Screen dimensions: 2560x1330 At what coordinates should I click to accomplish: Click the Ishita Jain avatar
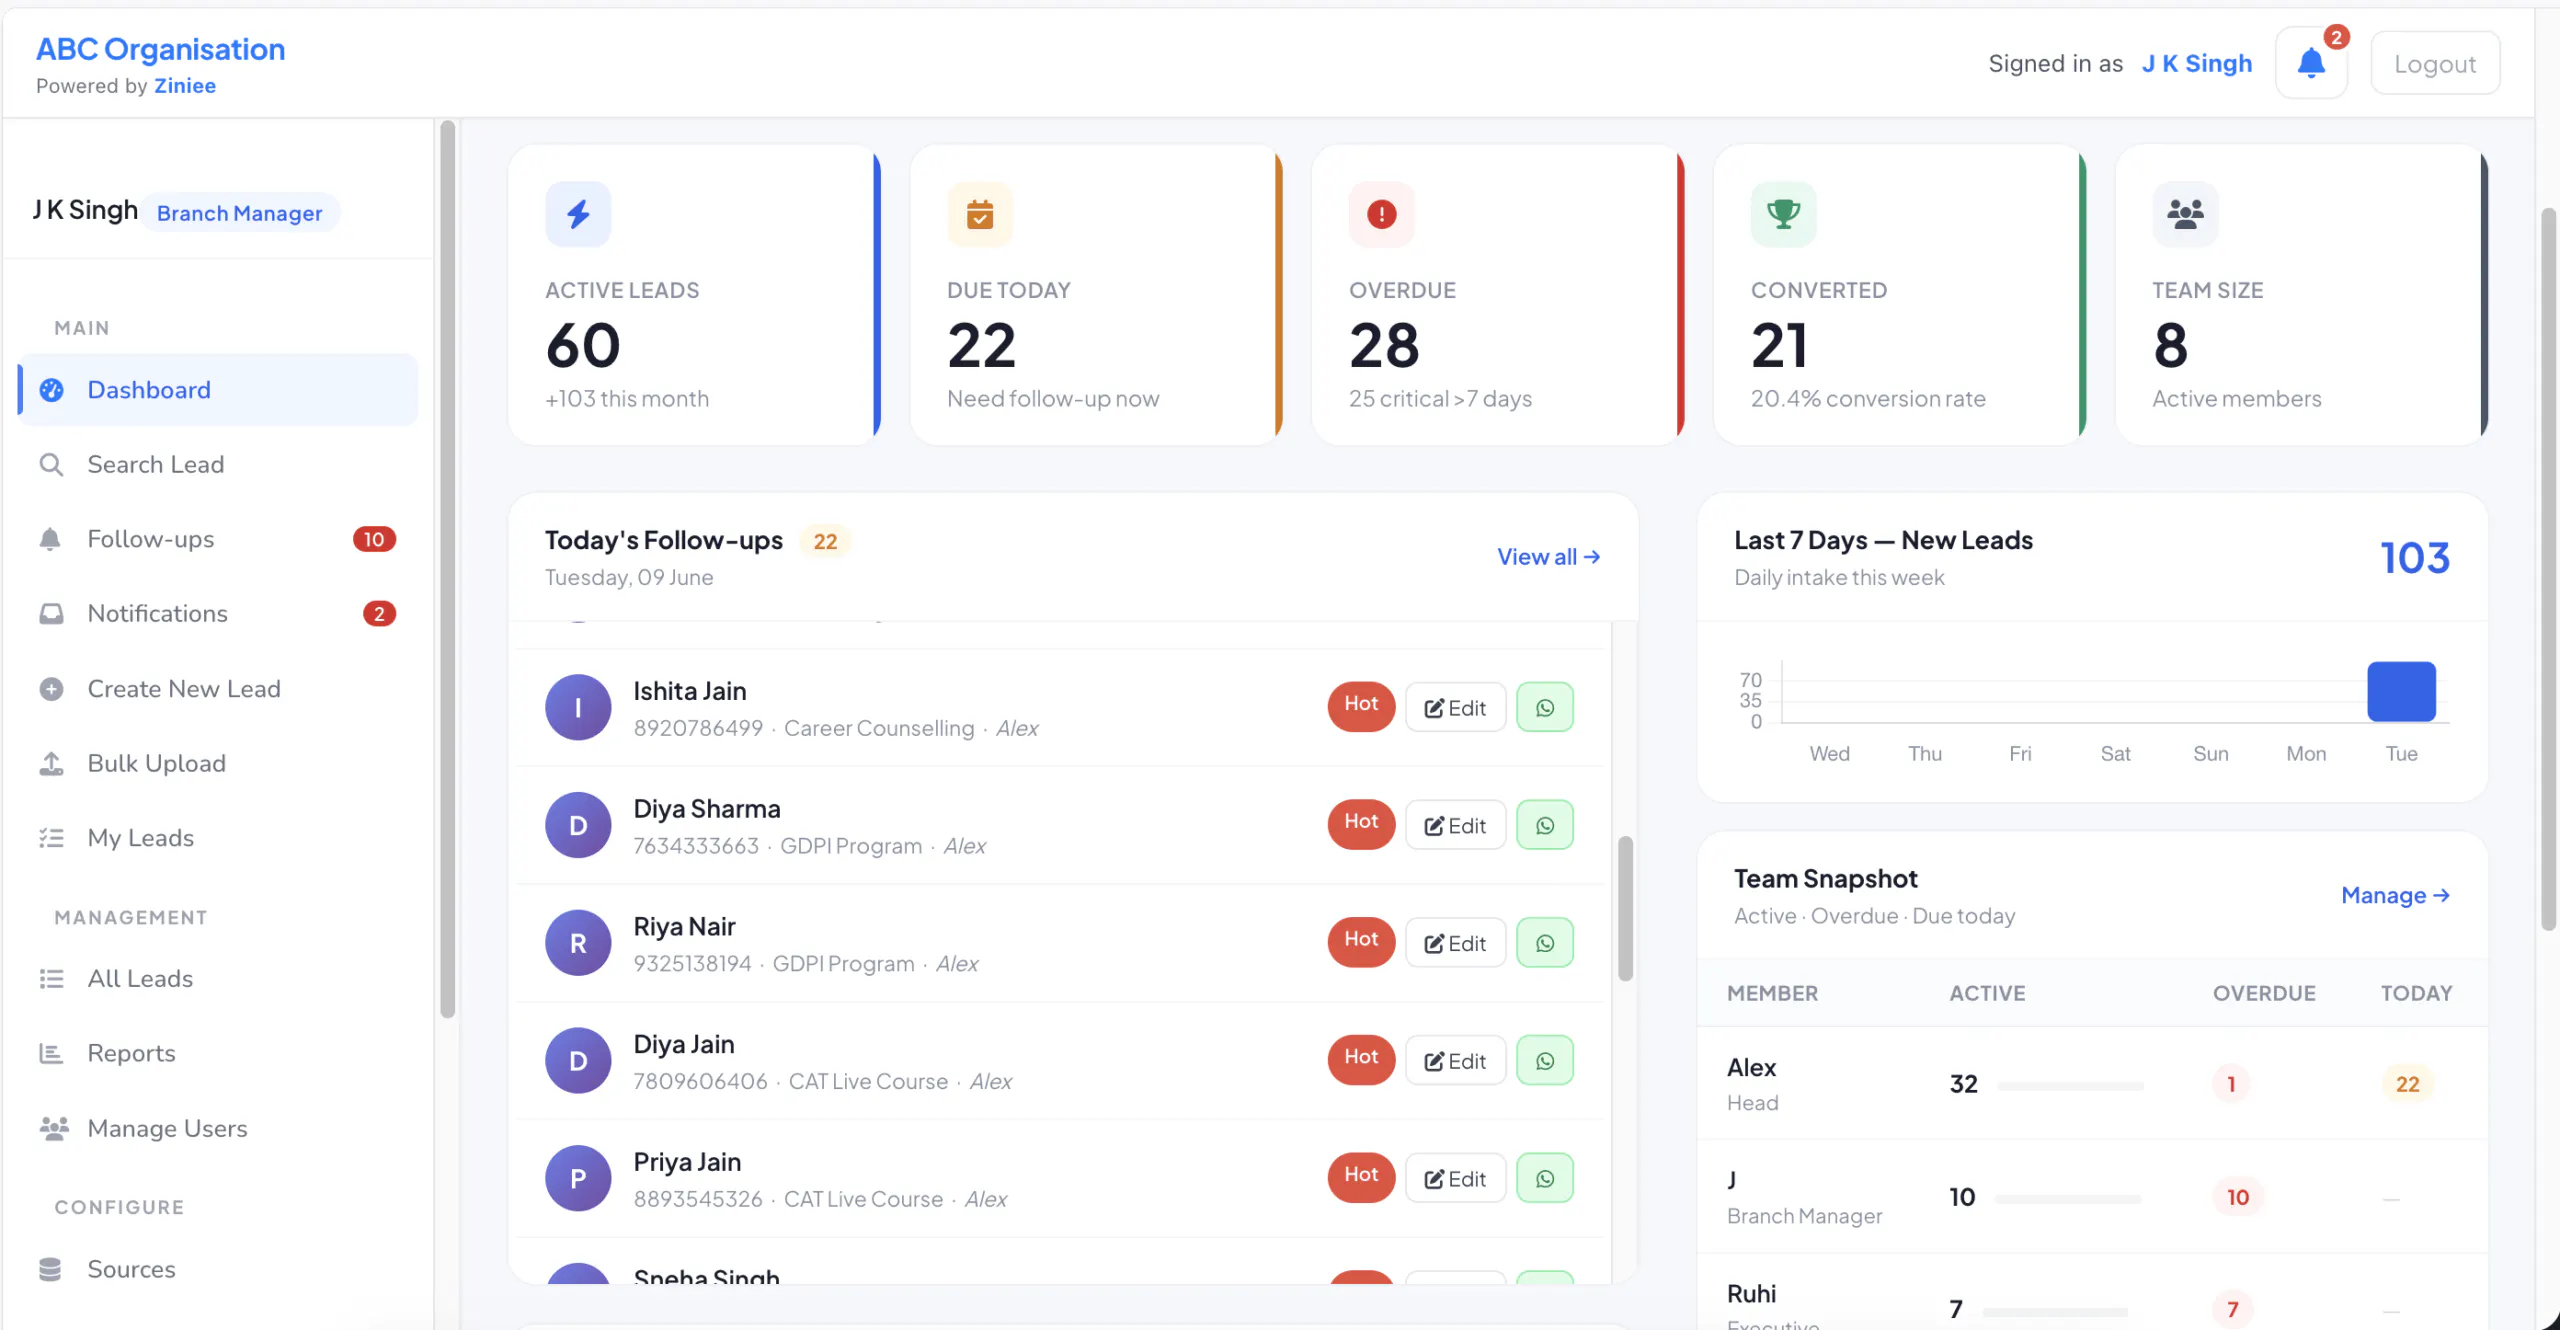(x=578, y=708)
